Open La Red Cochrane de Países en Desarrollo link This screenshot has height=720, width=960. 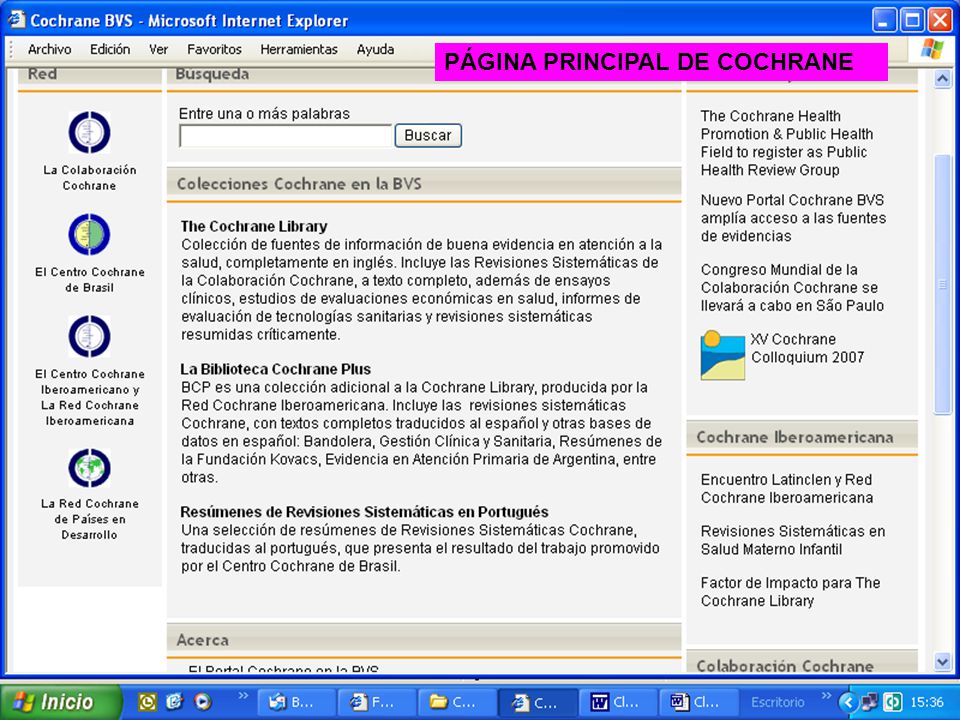point(89,519)
